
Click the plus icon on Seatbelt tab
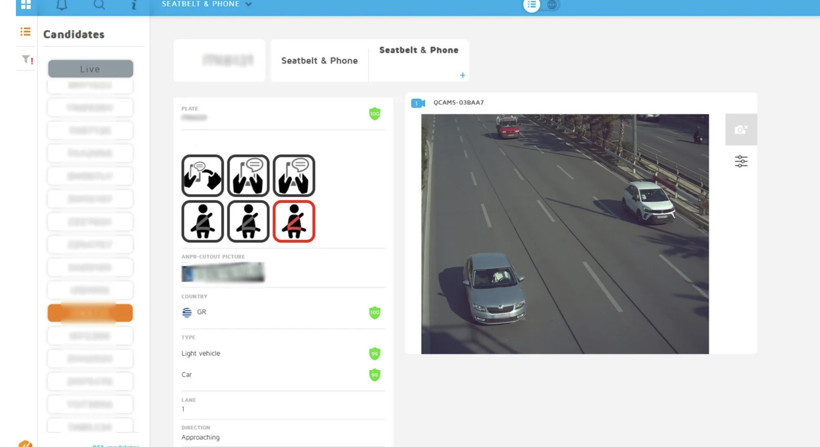[x=462, y=75]
